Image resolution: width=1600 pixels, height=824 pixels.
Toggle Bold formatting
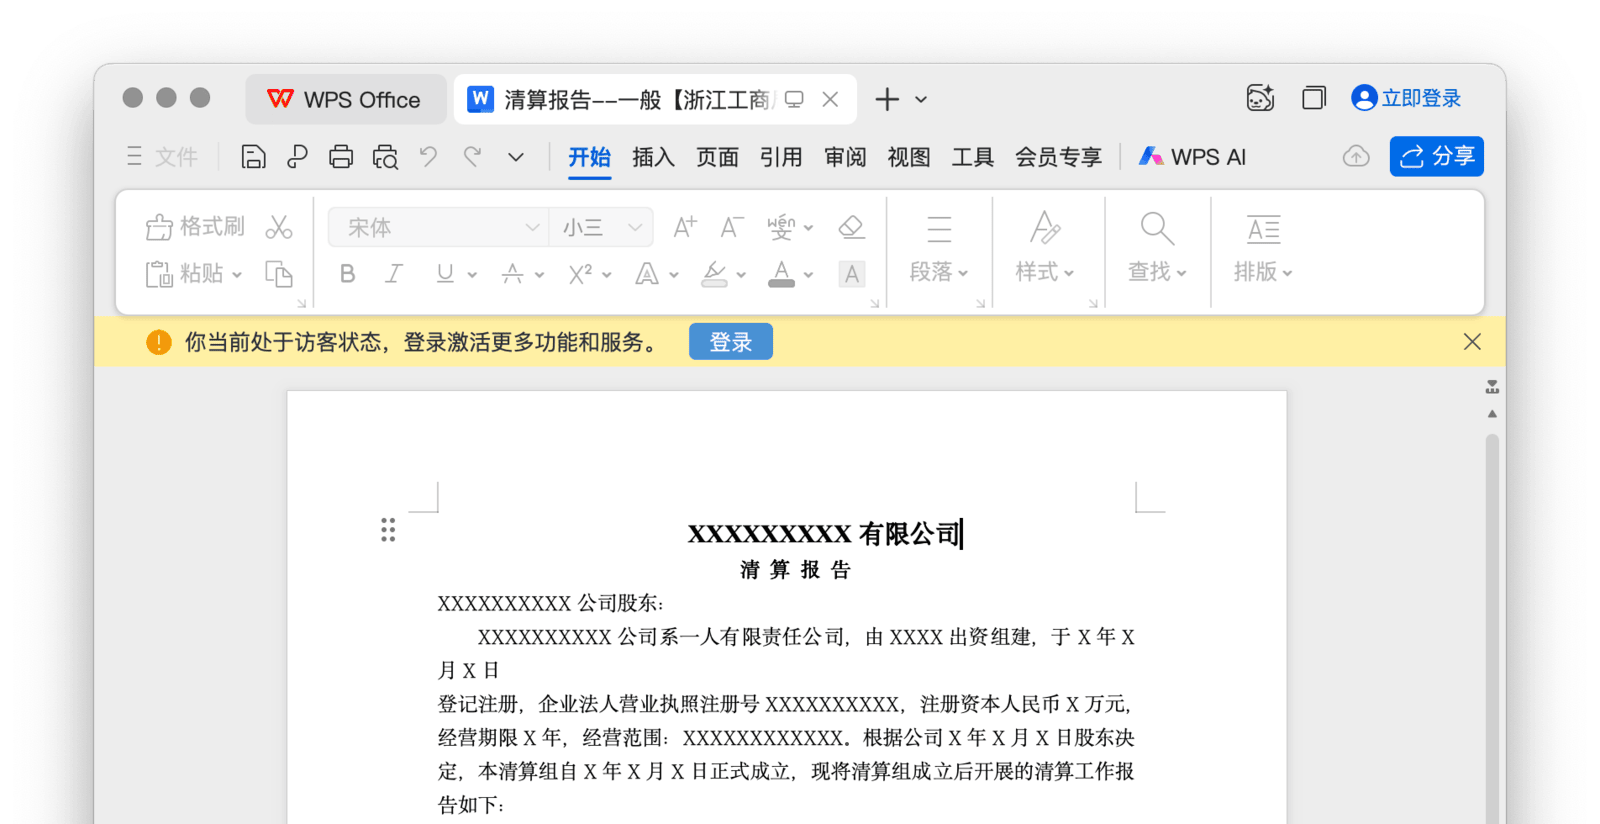point(347,274)
